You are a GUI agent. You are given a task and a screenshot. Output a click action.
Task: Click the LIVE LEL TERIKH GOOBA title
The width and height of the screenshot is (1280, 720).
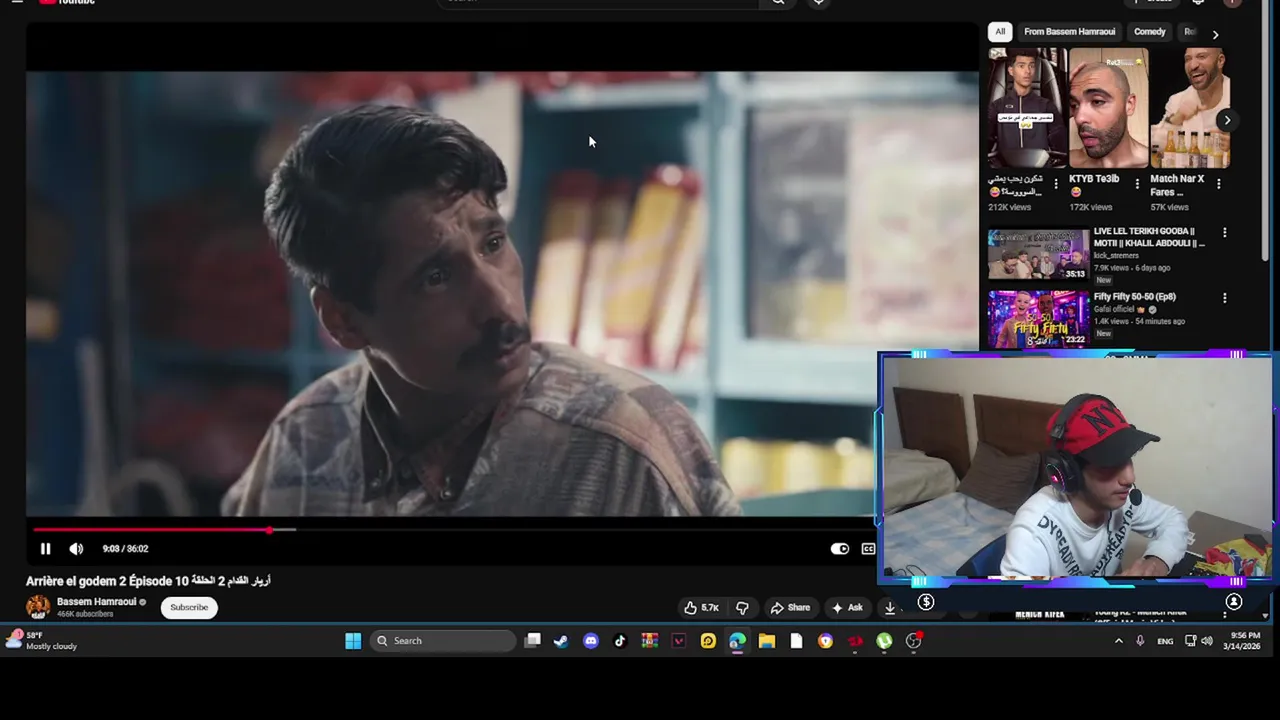tap(1148, 237)
